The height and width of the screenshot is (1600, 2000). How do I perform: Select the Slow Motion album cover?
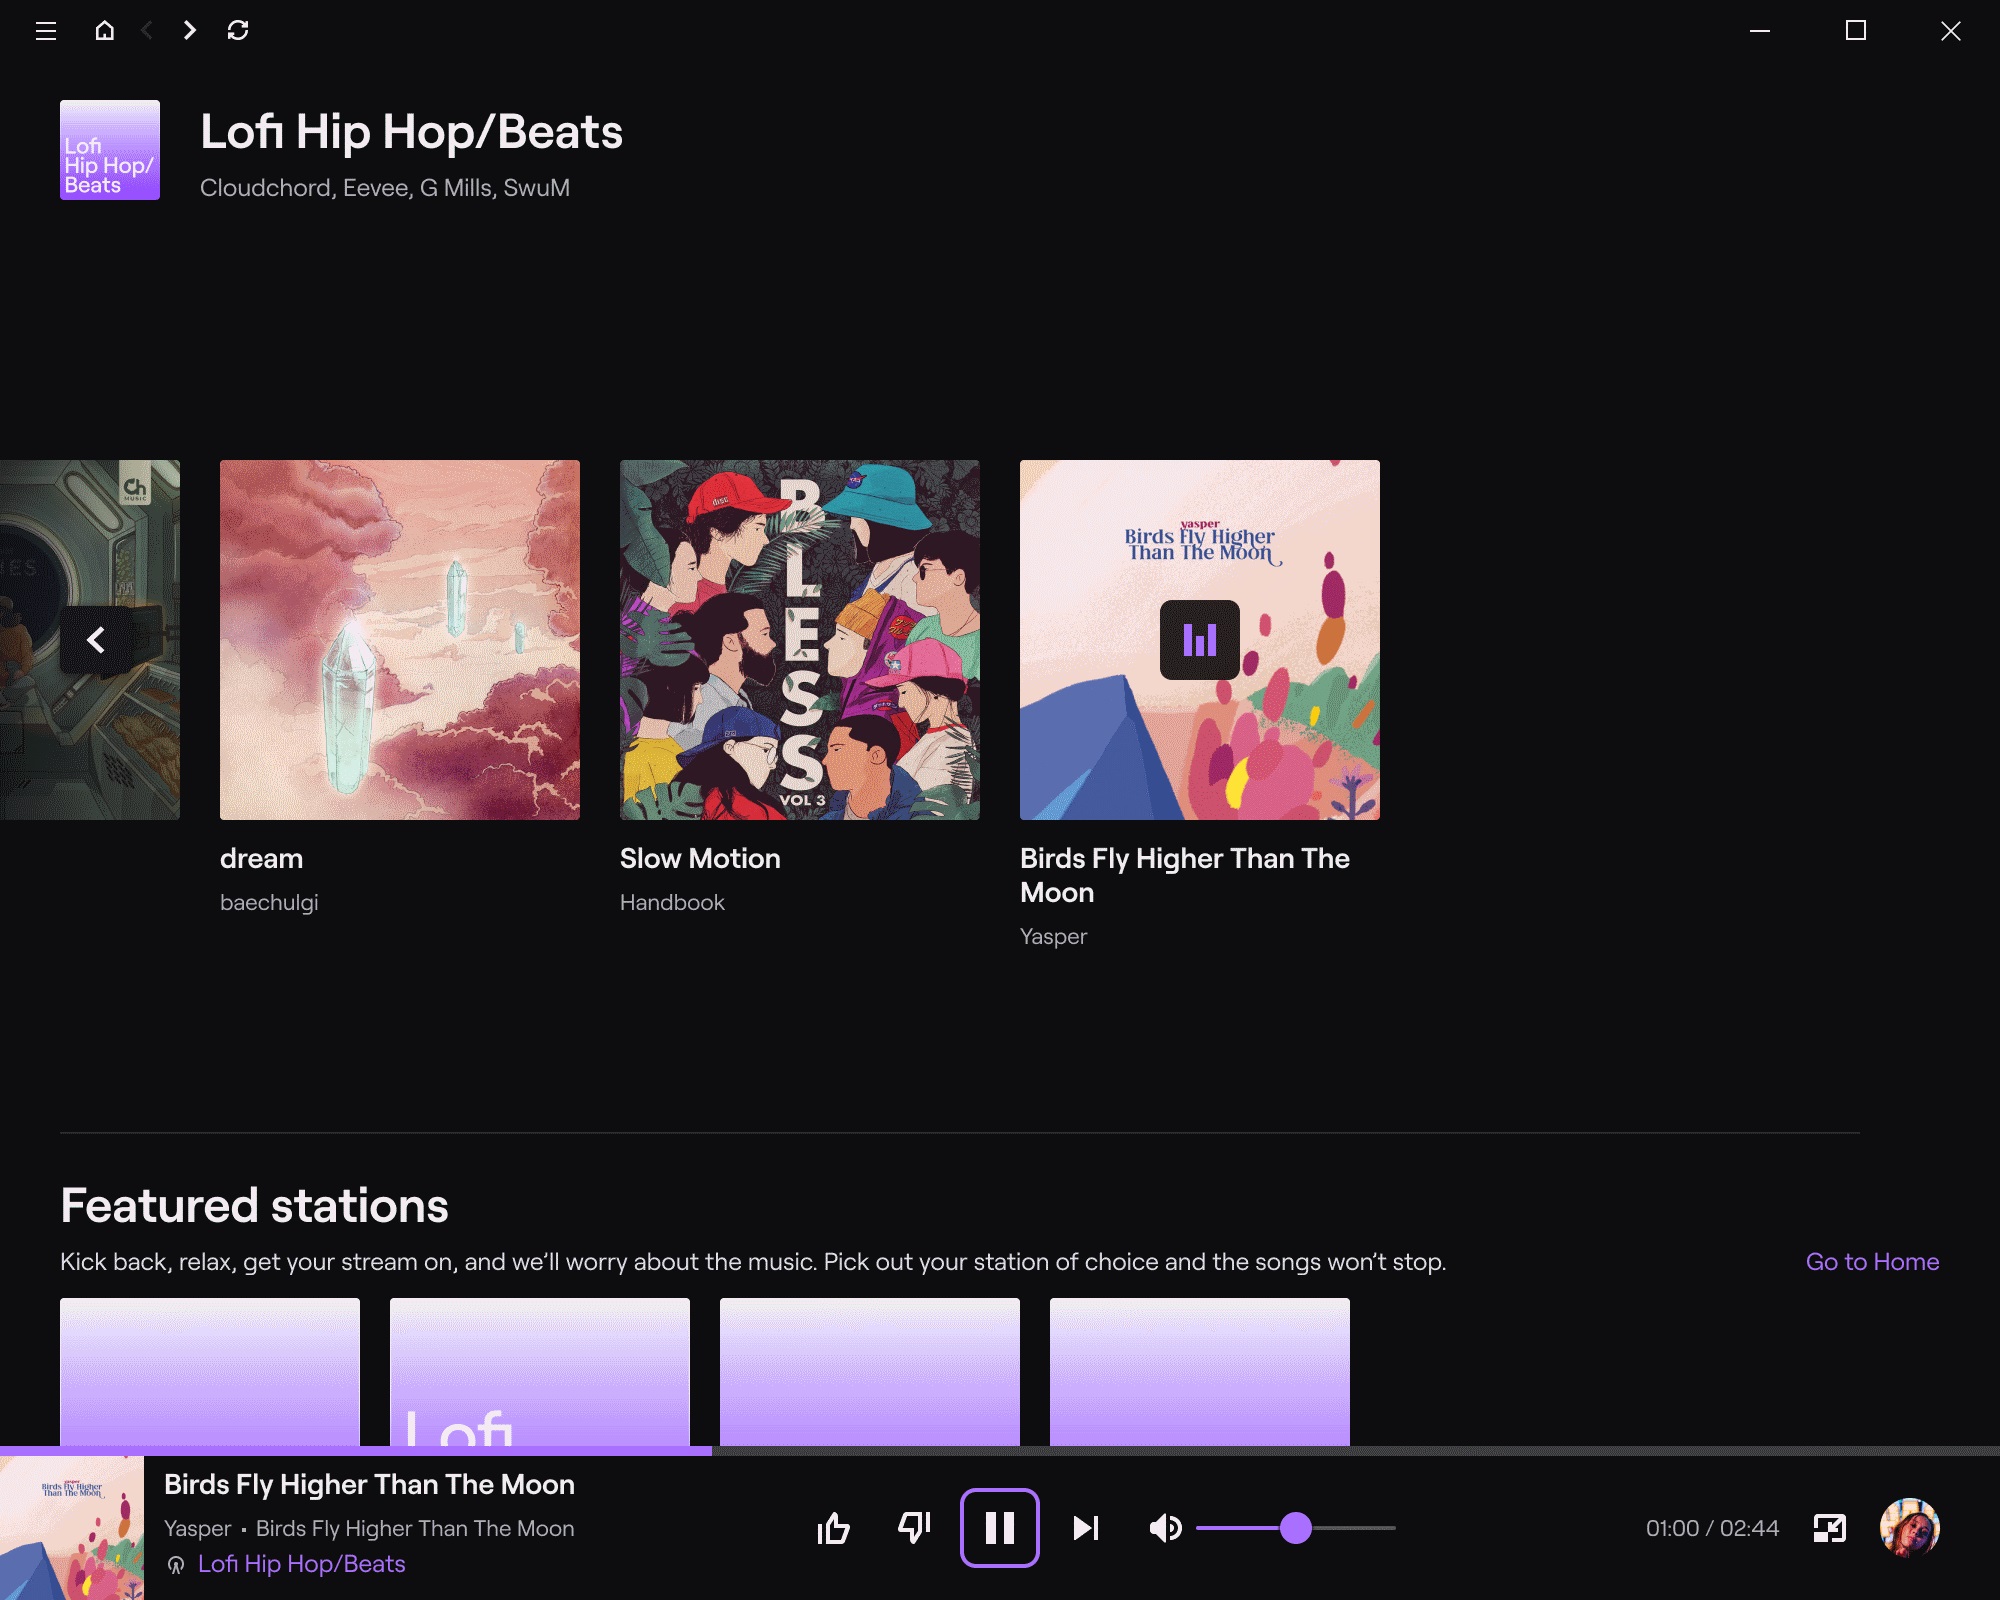pos(800,640)
